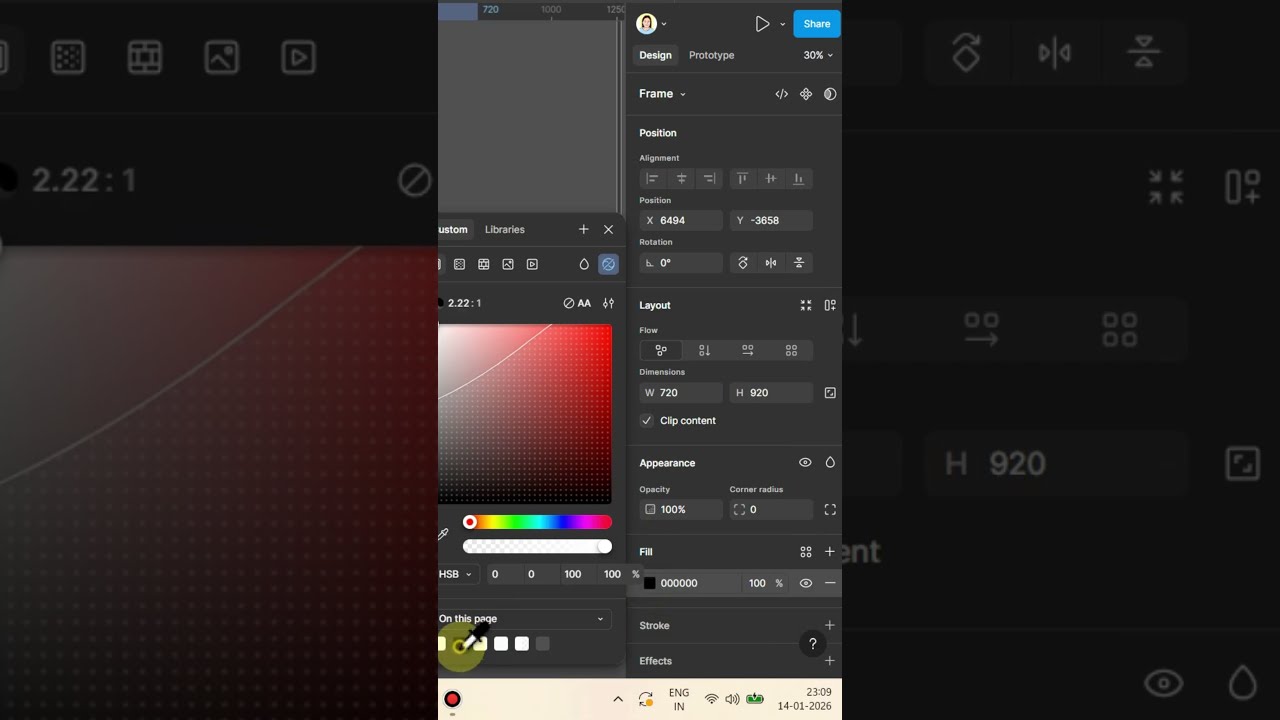Click the half-circle mask icon beside Frame
1280x720 pixels.
830,94
